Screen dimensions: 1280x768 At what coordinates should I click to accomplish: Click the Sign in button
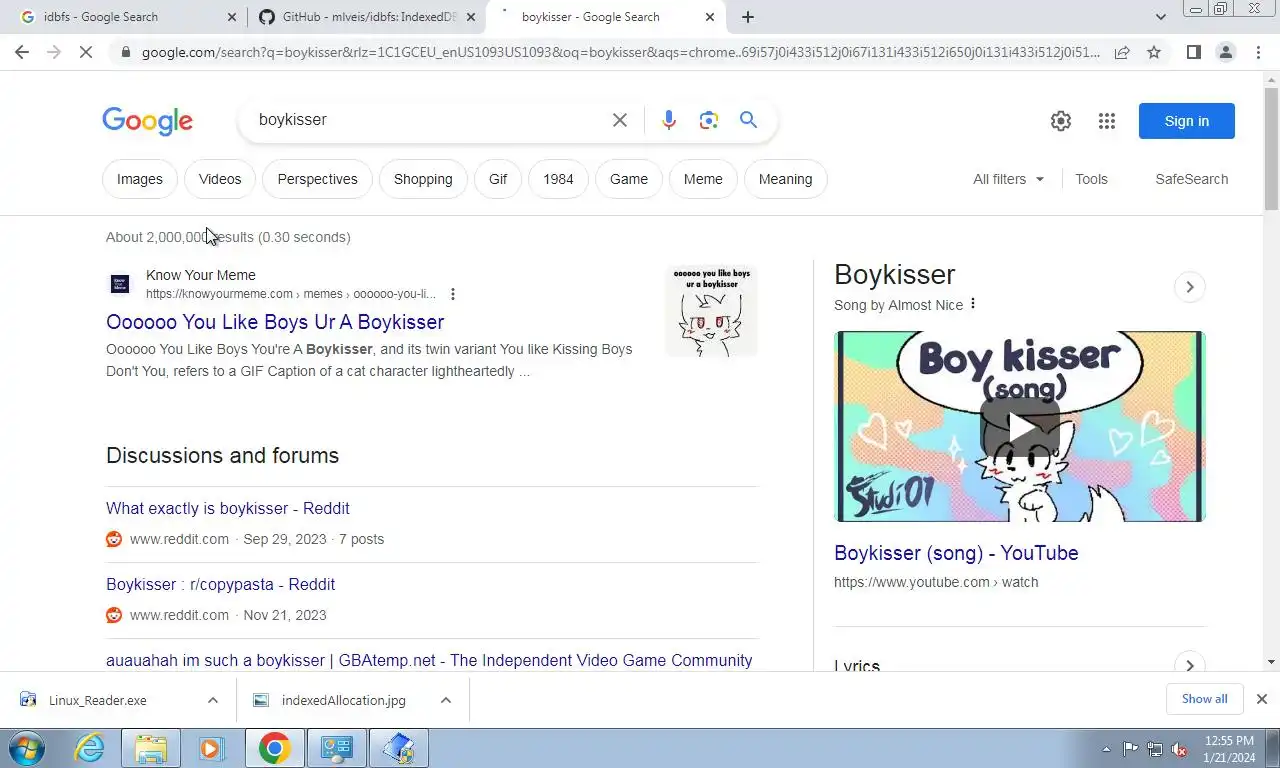coord(1187,121)
